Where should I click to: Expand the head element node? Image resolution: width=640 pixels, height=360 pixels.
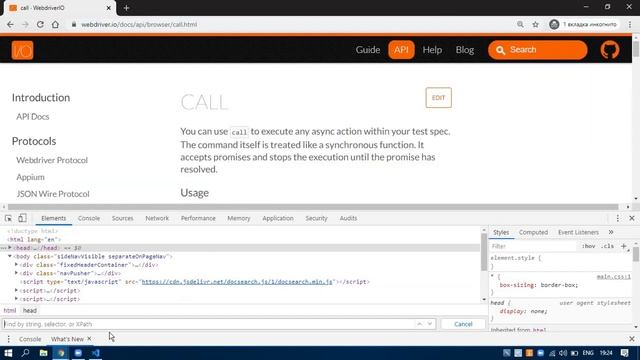point(10,248)
